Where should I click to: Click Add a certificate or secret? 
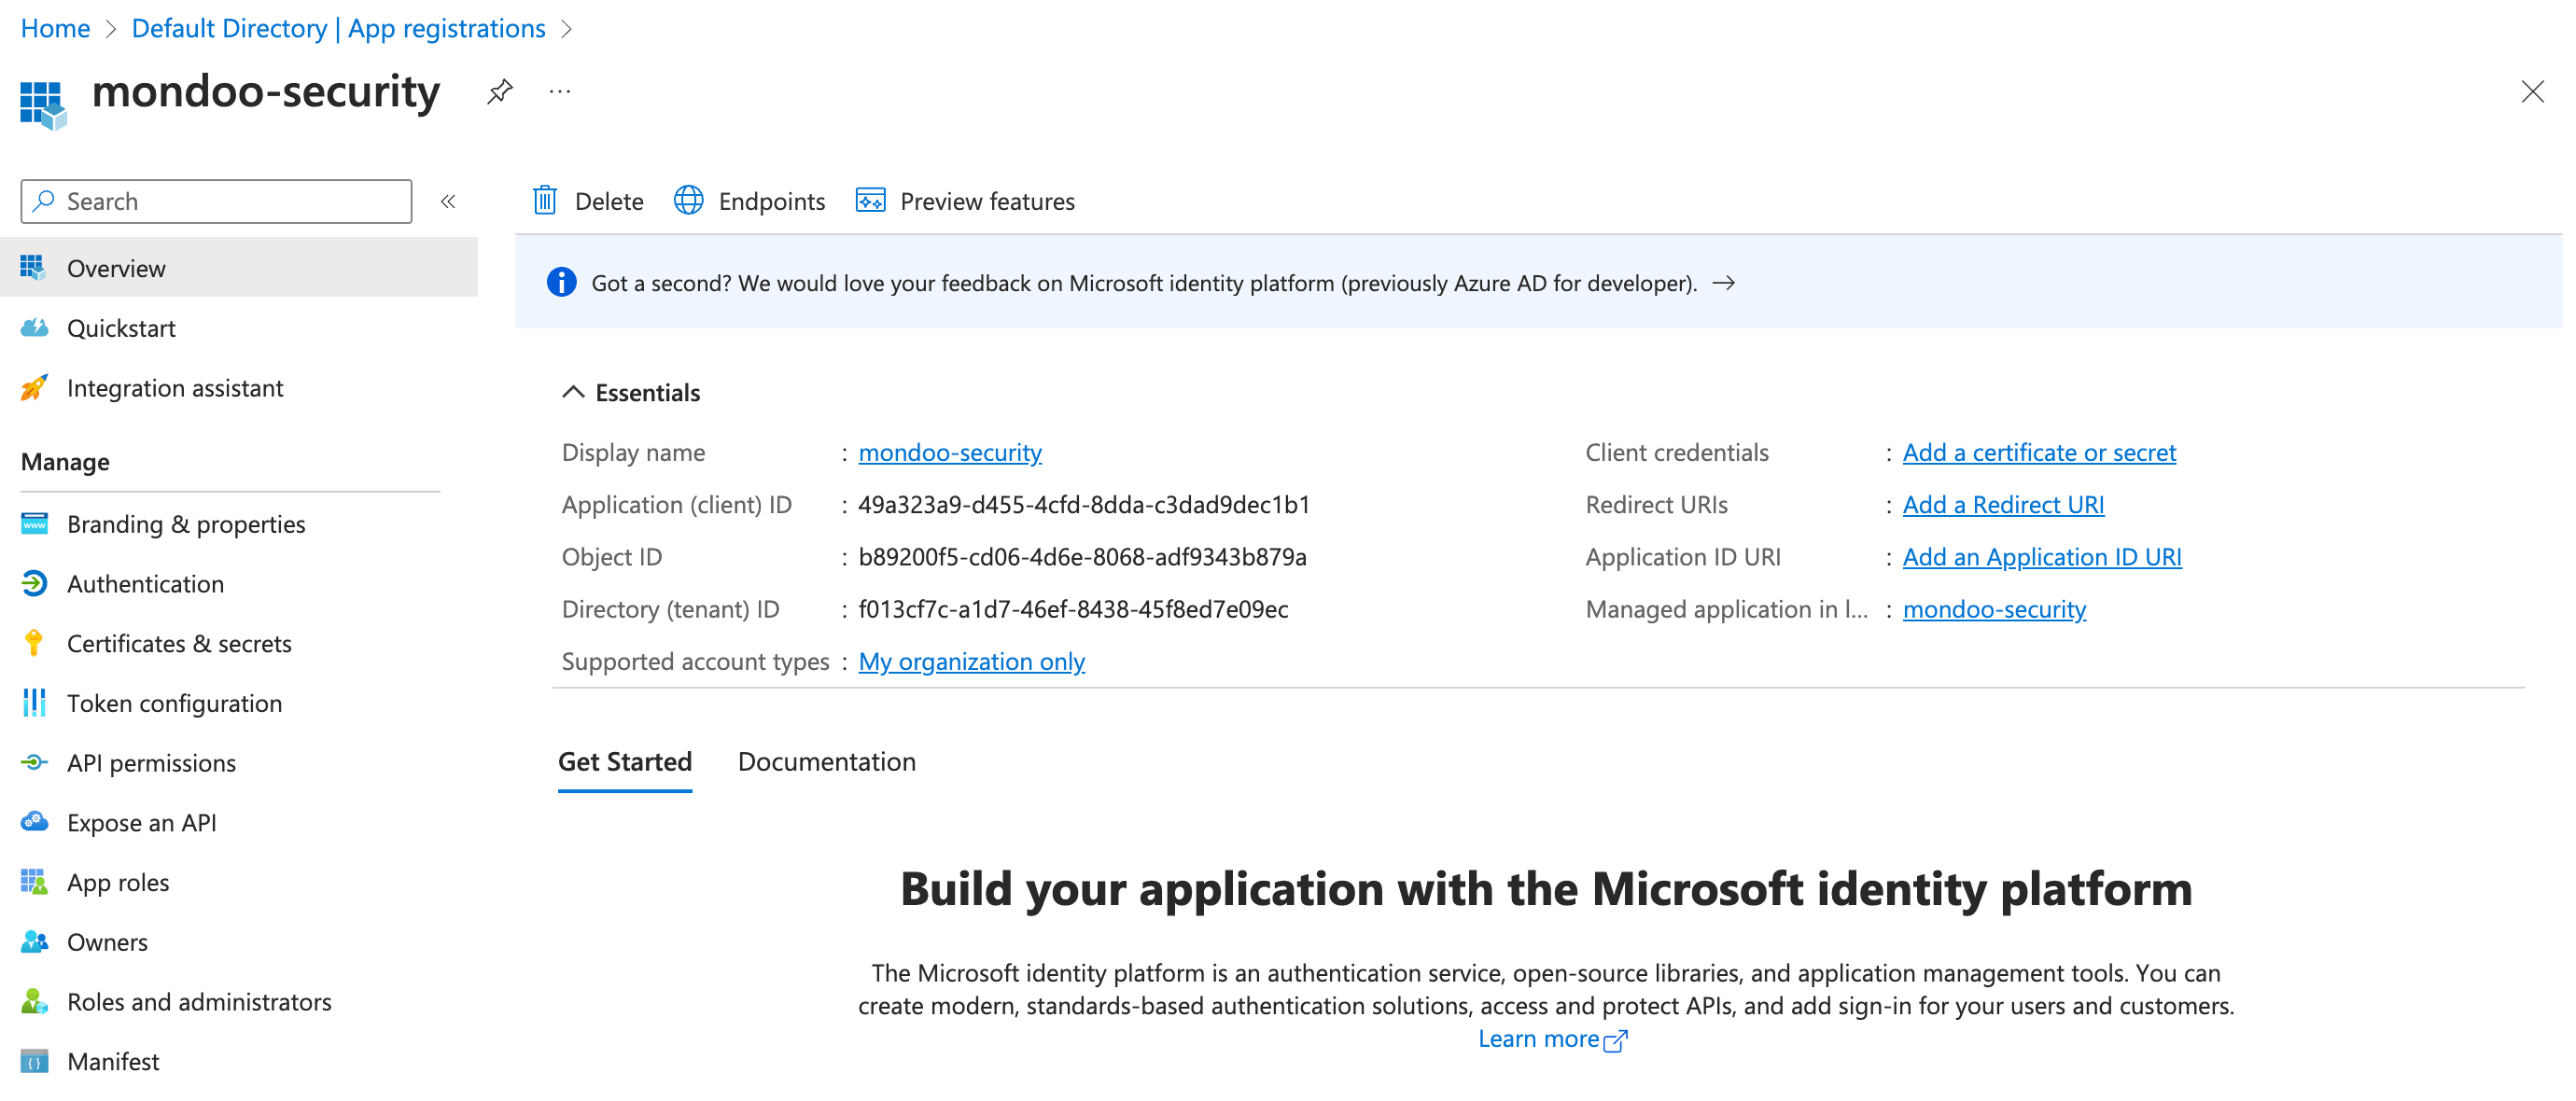pos(2039,452)
